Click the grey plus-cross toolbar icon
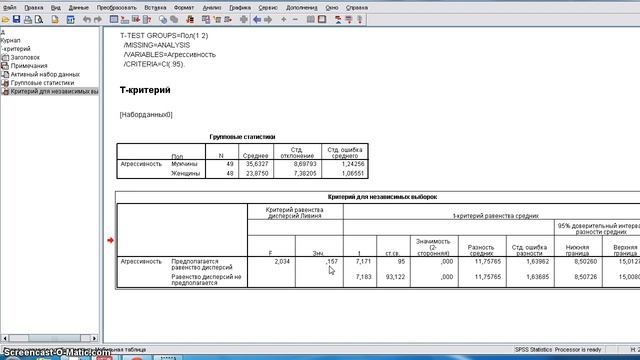 point(244,20)
